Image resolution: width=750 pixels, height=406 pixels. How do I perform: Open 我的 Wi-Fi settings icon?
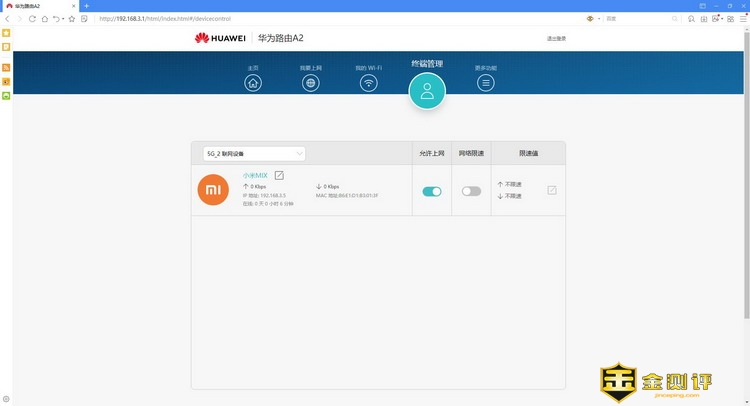[369, 83]
